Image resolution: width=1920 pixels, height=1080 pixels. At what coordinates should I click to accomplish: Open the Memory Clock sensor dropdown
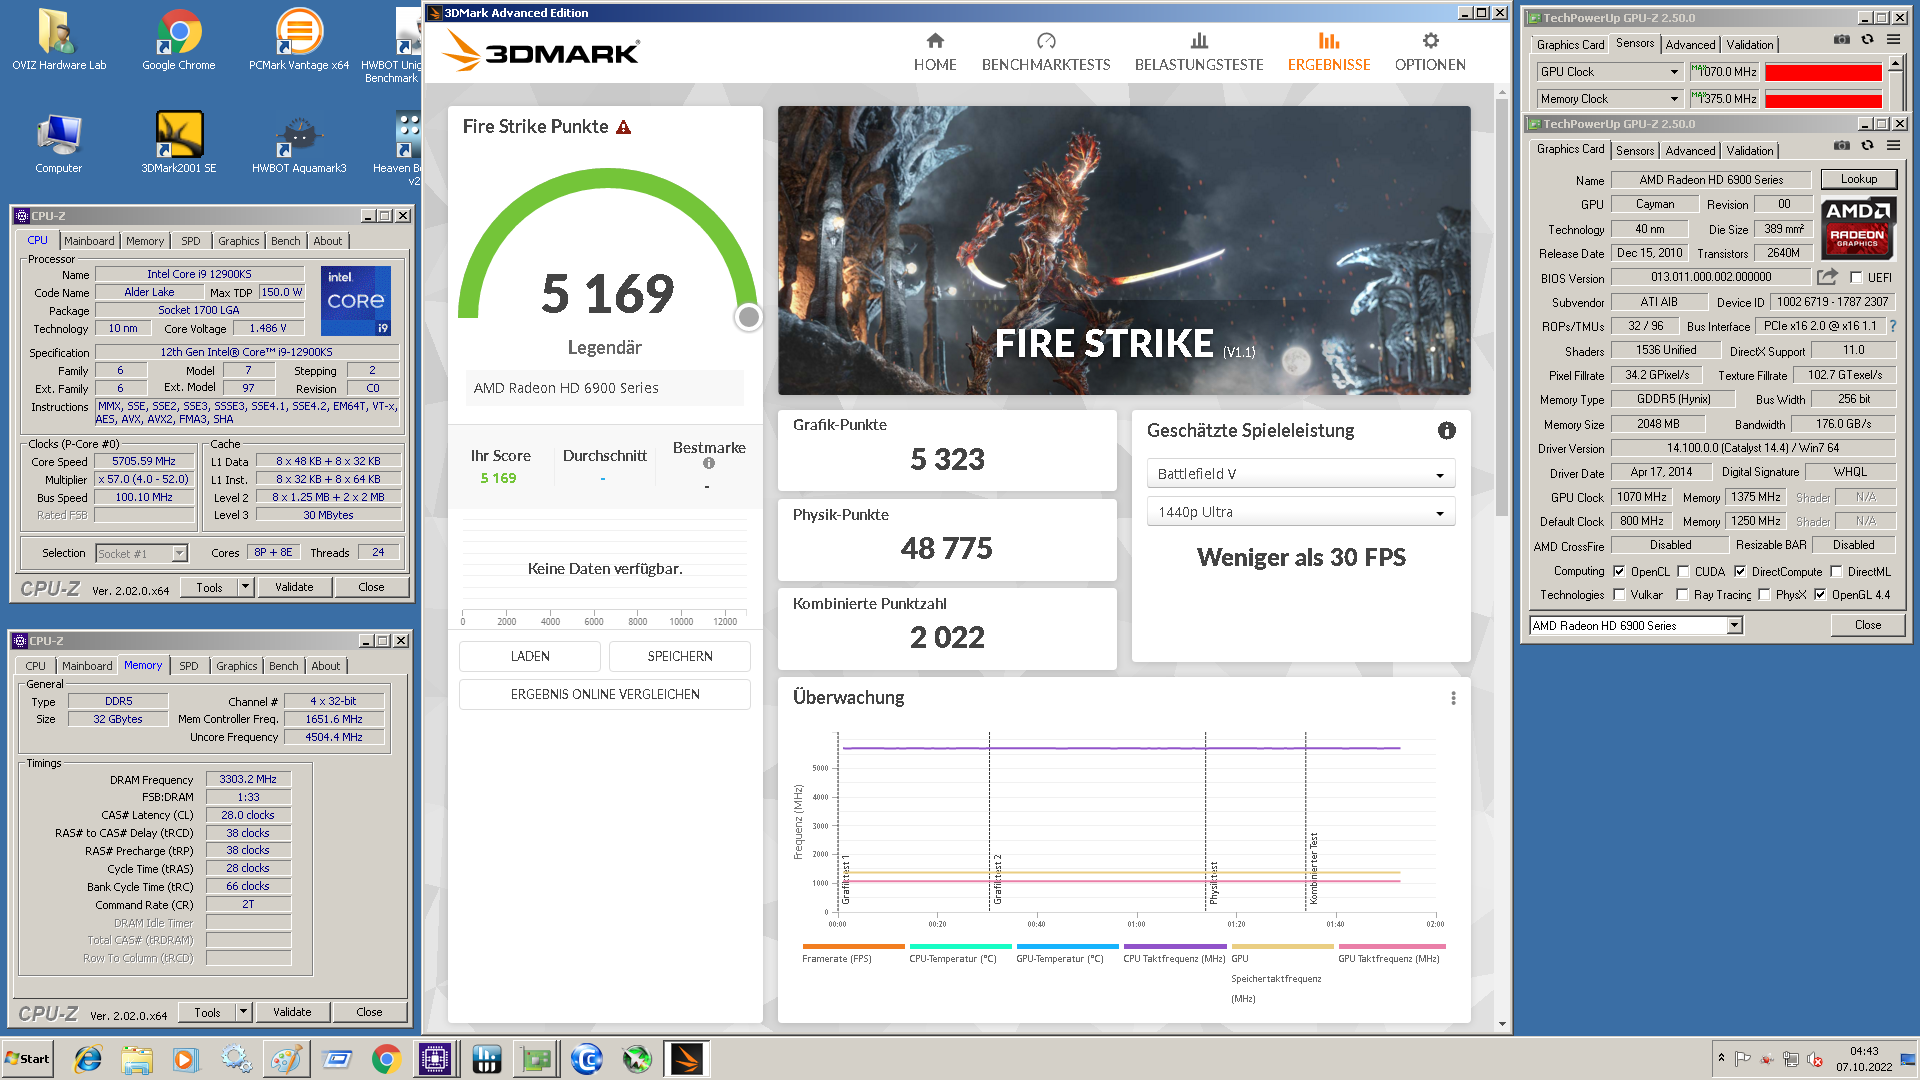click(x=1610, y=99)
